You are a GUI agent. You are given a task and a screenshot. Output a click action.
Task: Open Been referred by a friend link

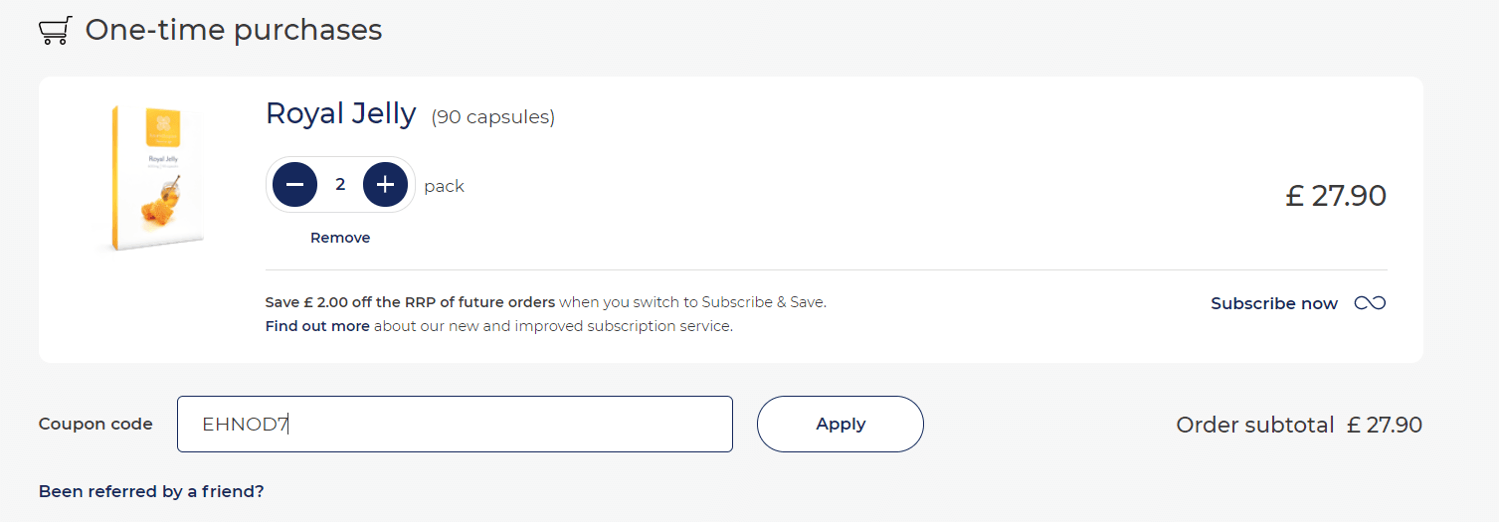pyautogui.click(x=151, y=492)
